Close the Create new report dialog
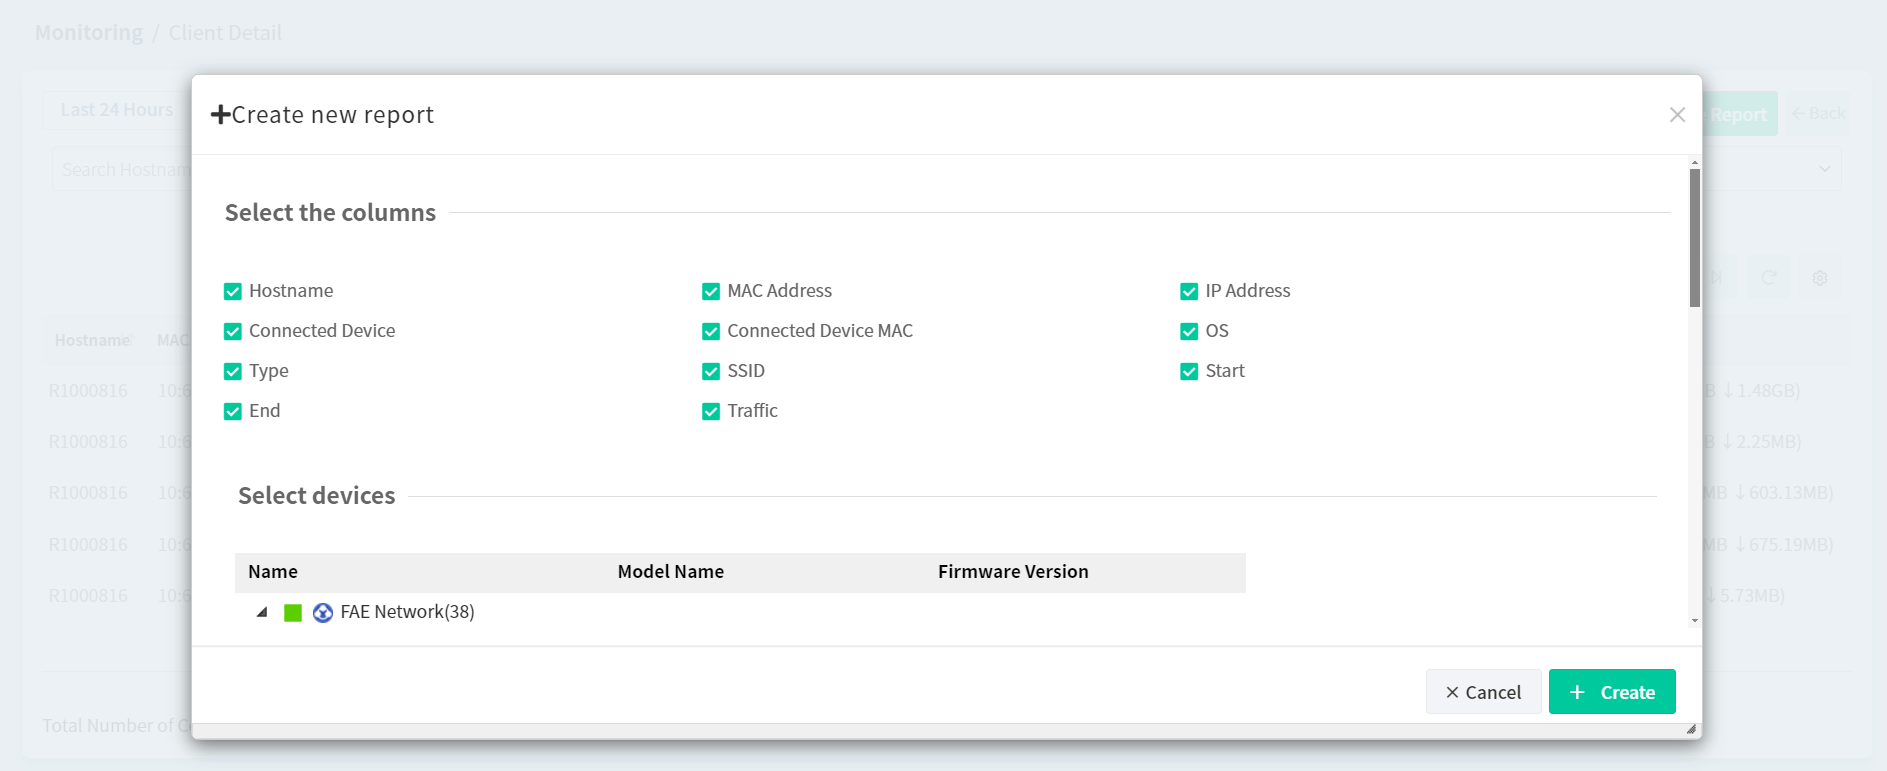 [1677, 115]
